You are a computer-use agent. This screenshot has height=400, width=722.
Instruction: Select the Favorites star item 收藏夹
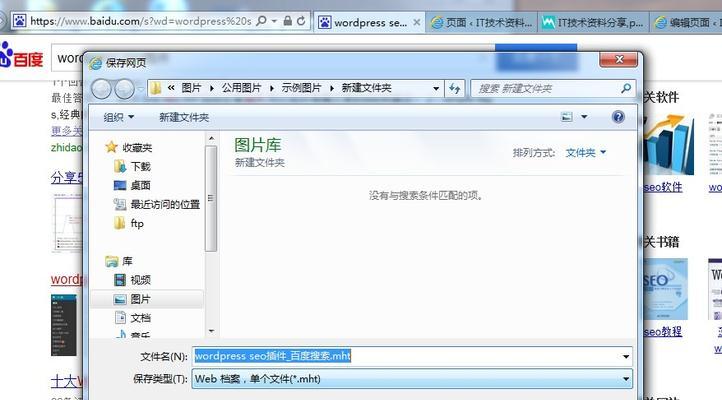tap(129, 147)
